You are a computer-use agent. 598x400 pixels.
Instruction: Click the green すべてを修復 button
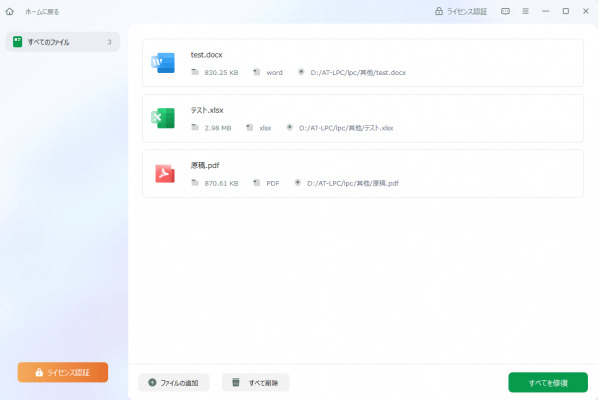(x=548, y=382)
